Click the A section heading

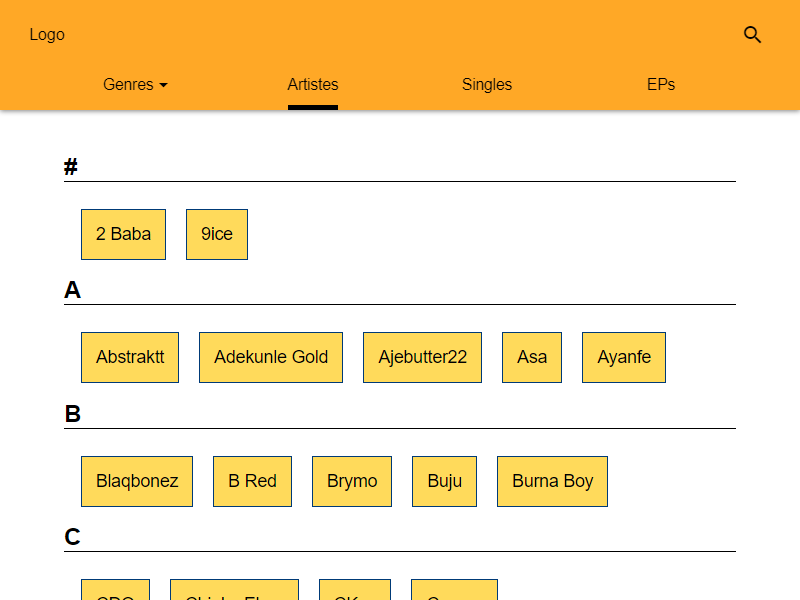tap(72, 290)
